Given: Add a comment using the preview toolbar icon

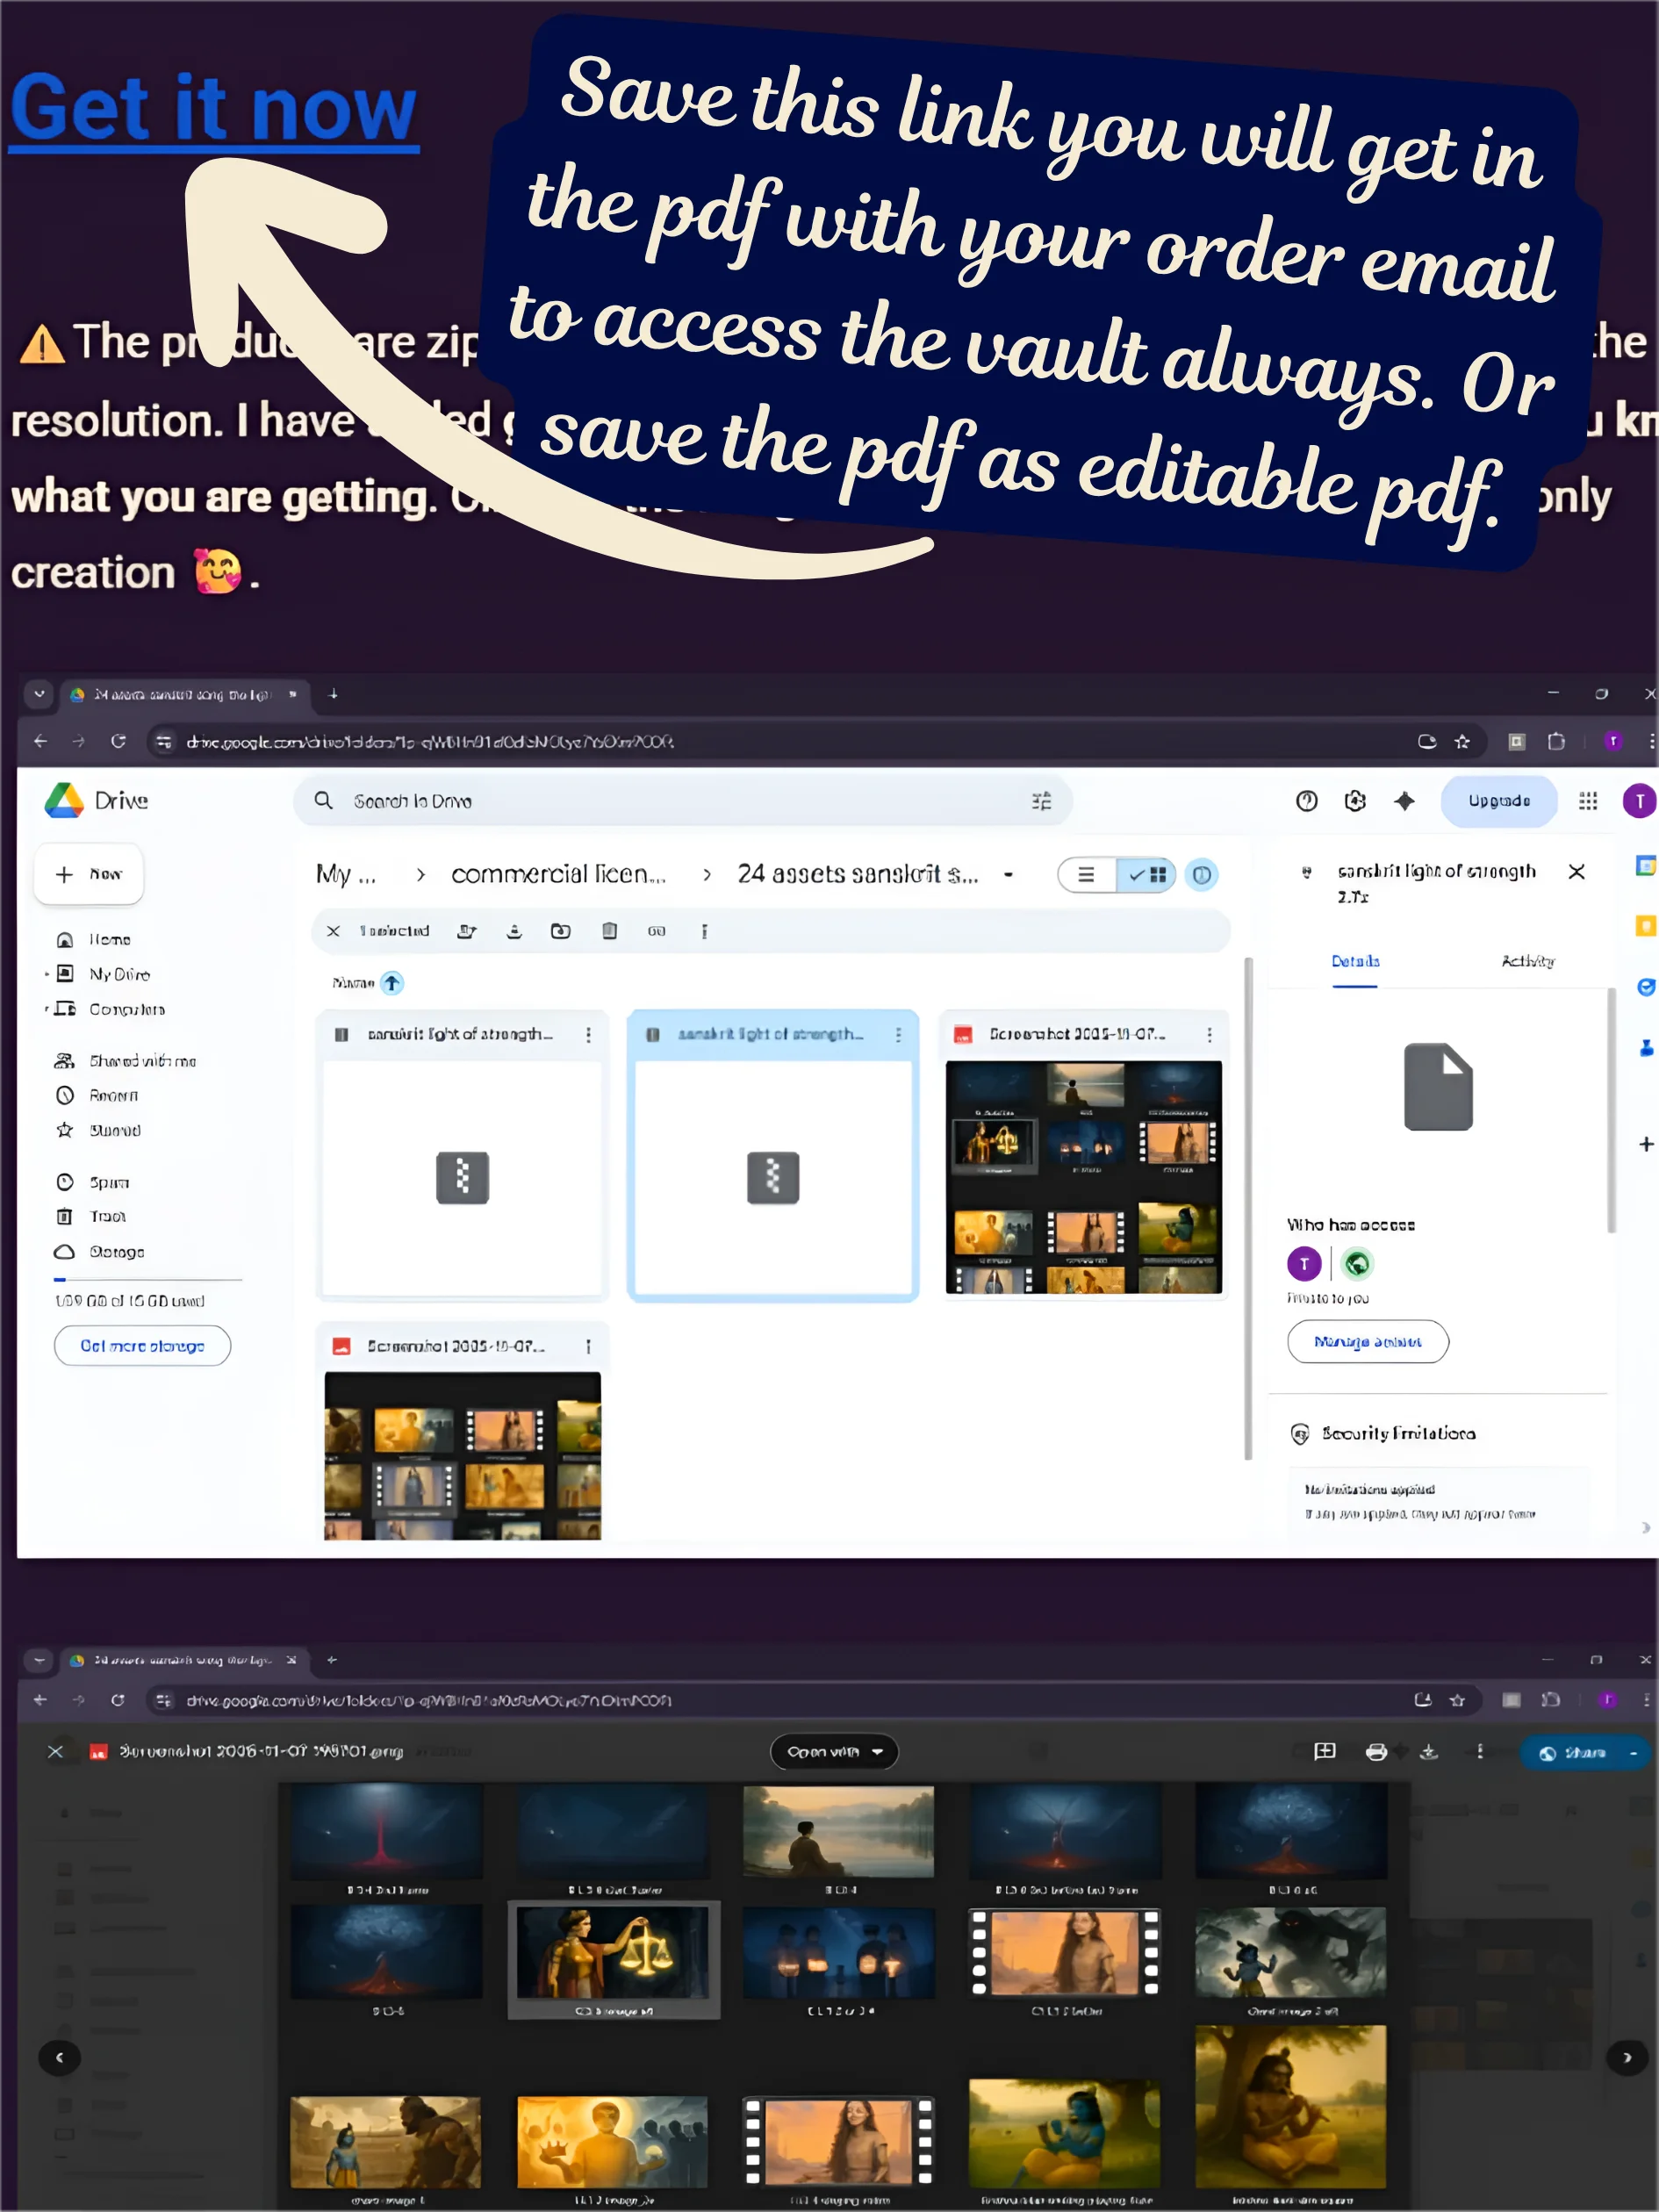Looking at the screenshot, I should [x=1324, y=1751].
